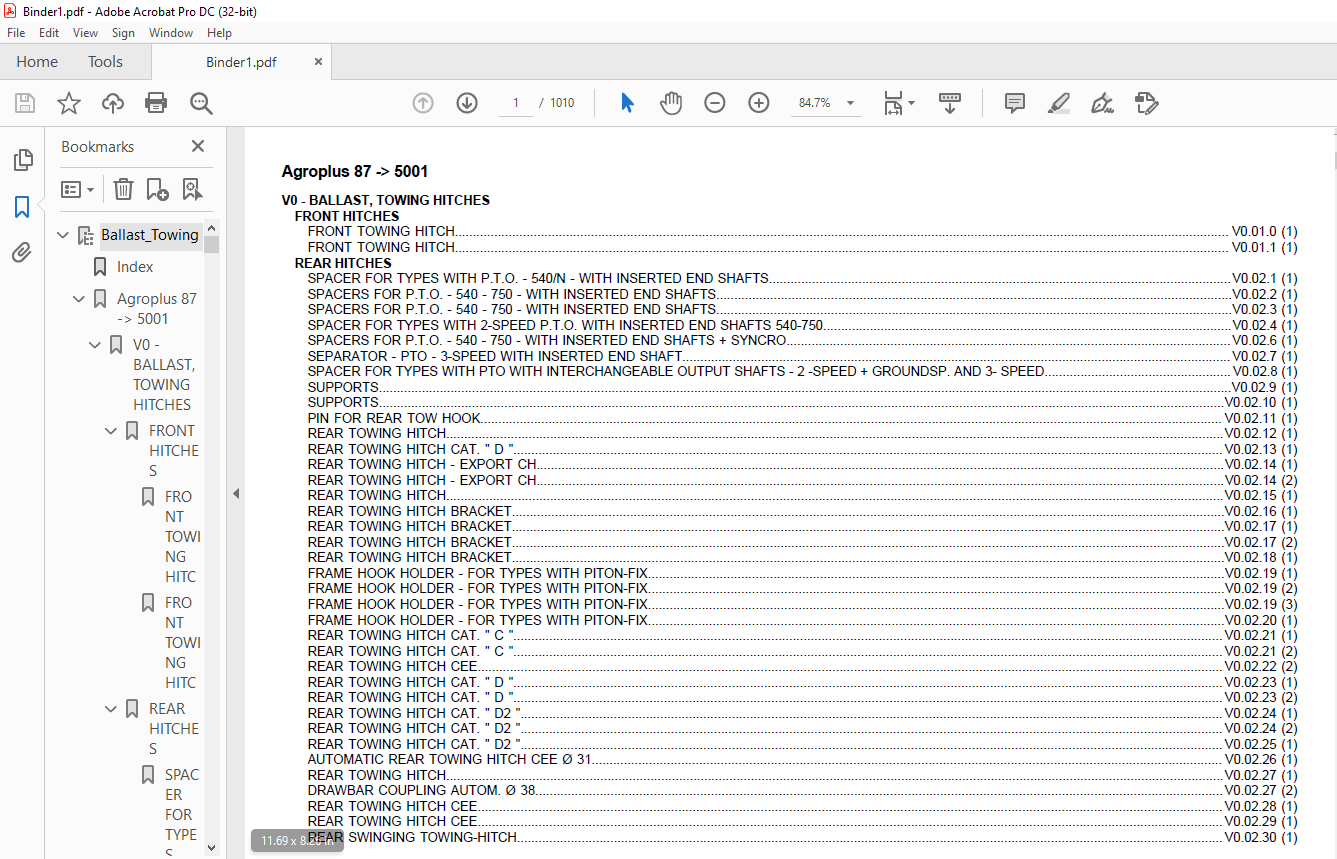This screenshot has width=1337, height=859.
Task: Open the fit page options icon
Action: (898, 103)
